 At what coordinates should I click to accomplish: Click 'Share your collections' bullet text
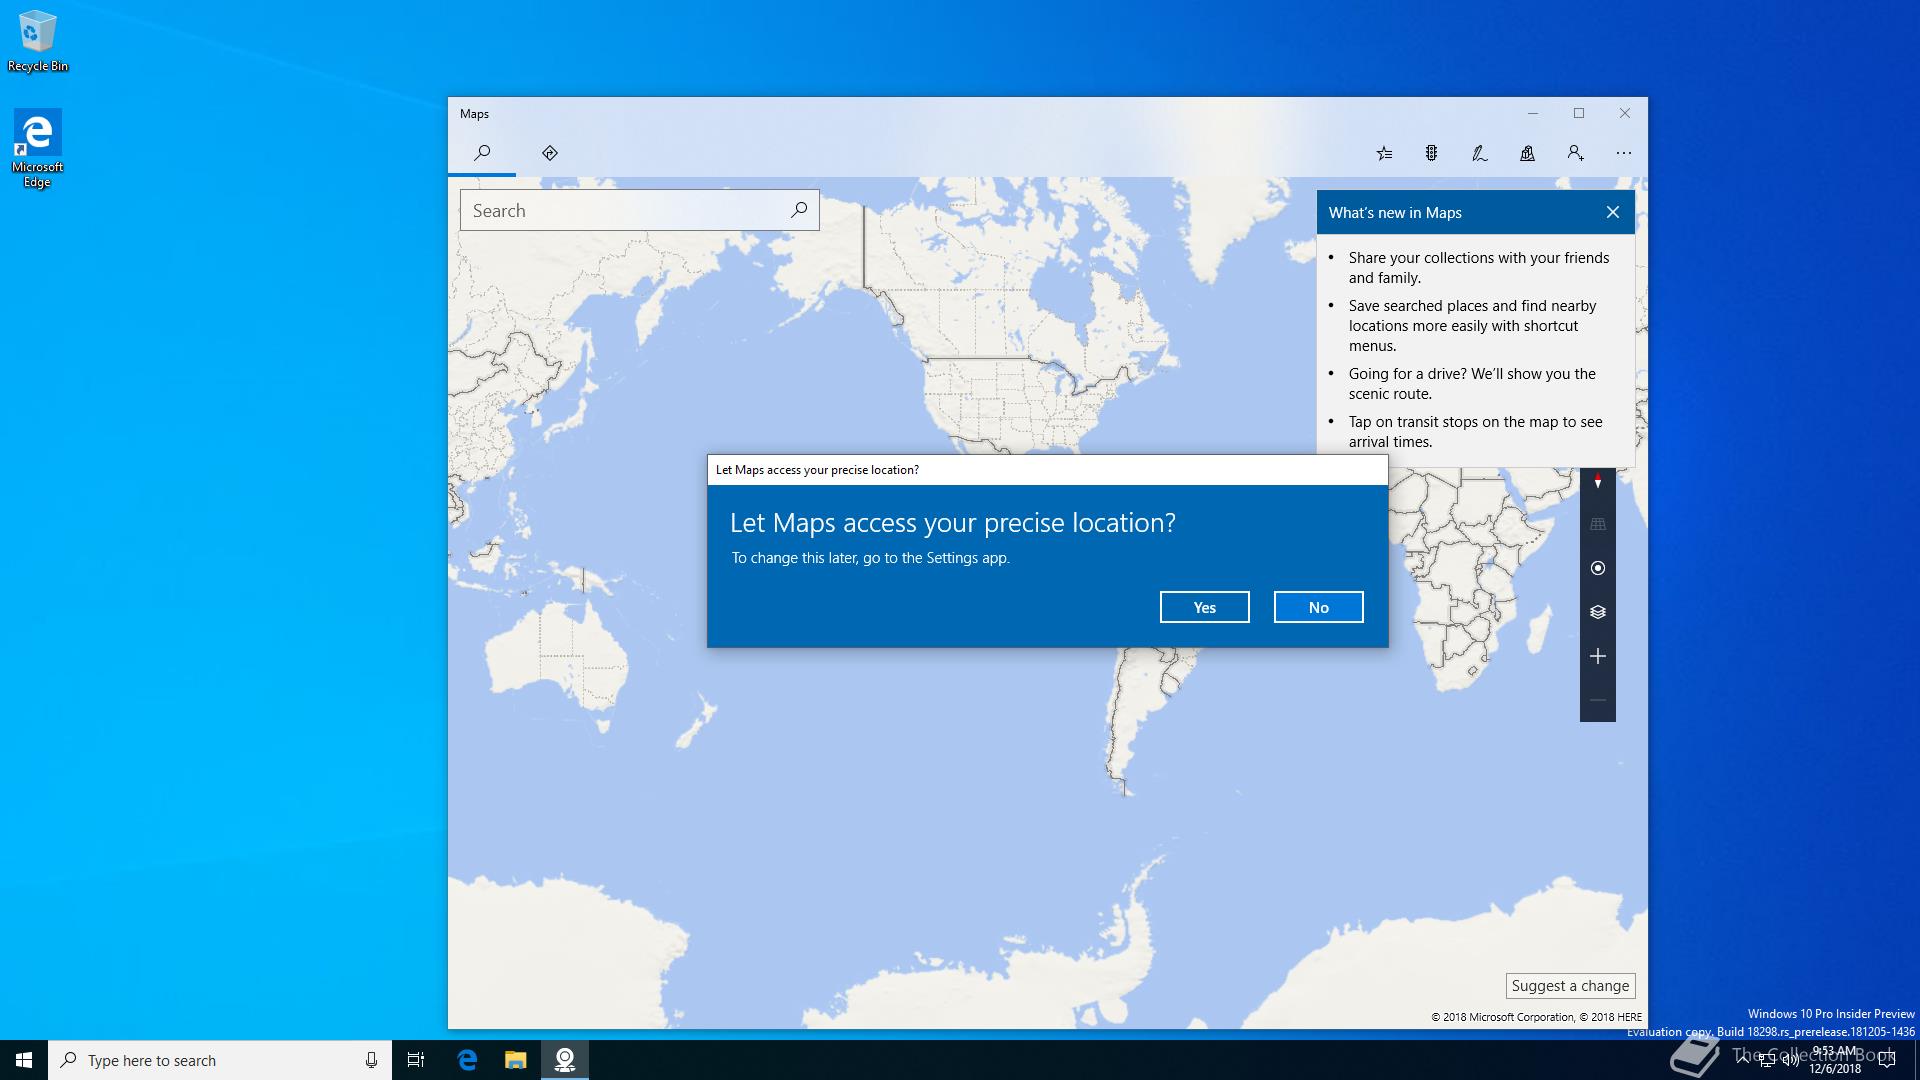[x=1479, y=268]
